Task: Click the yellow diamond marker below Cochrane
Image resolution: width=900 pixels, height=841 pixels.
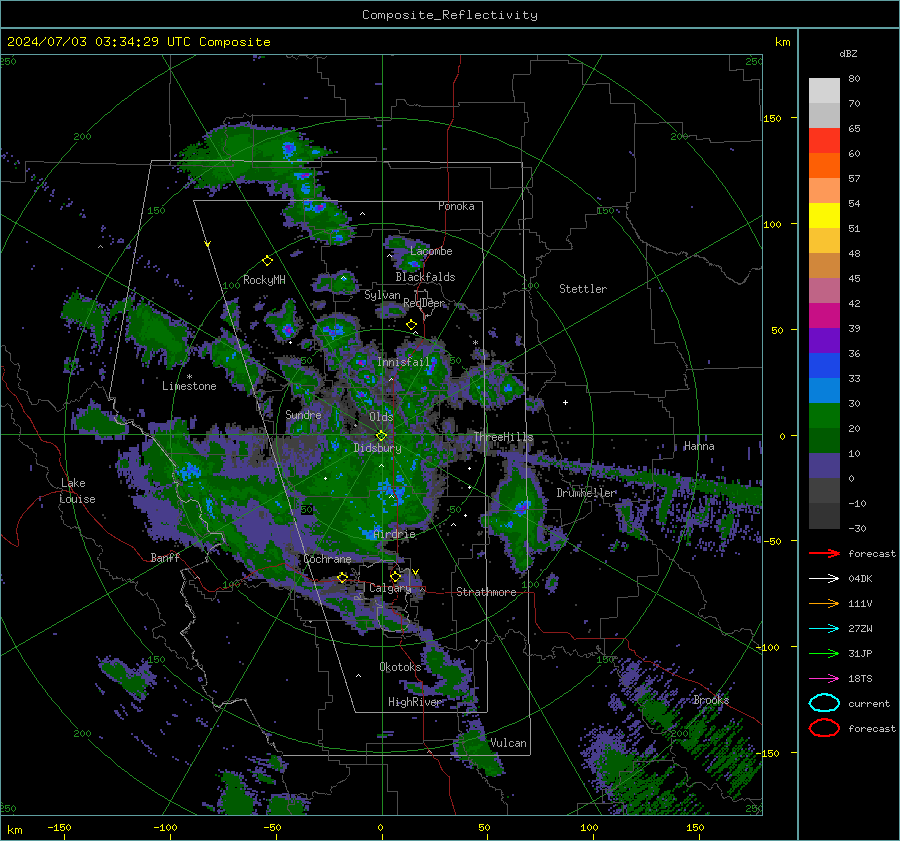Action: [342, 577]
